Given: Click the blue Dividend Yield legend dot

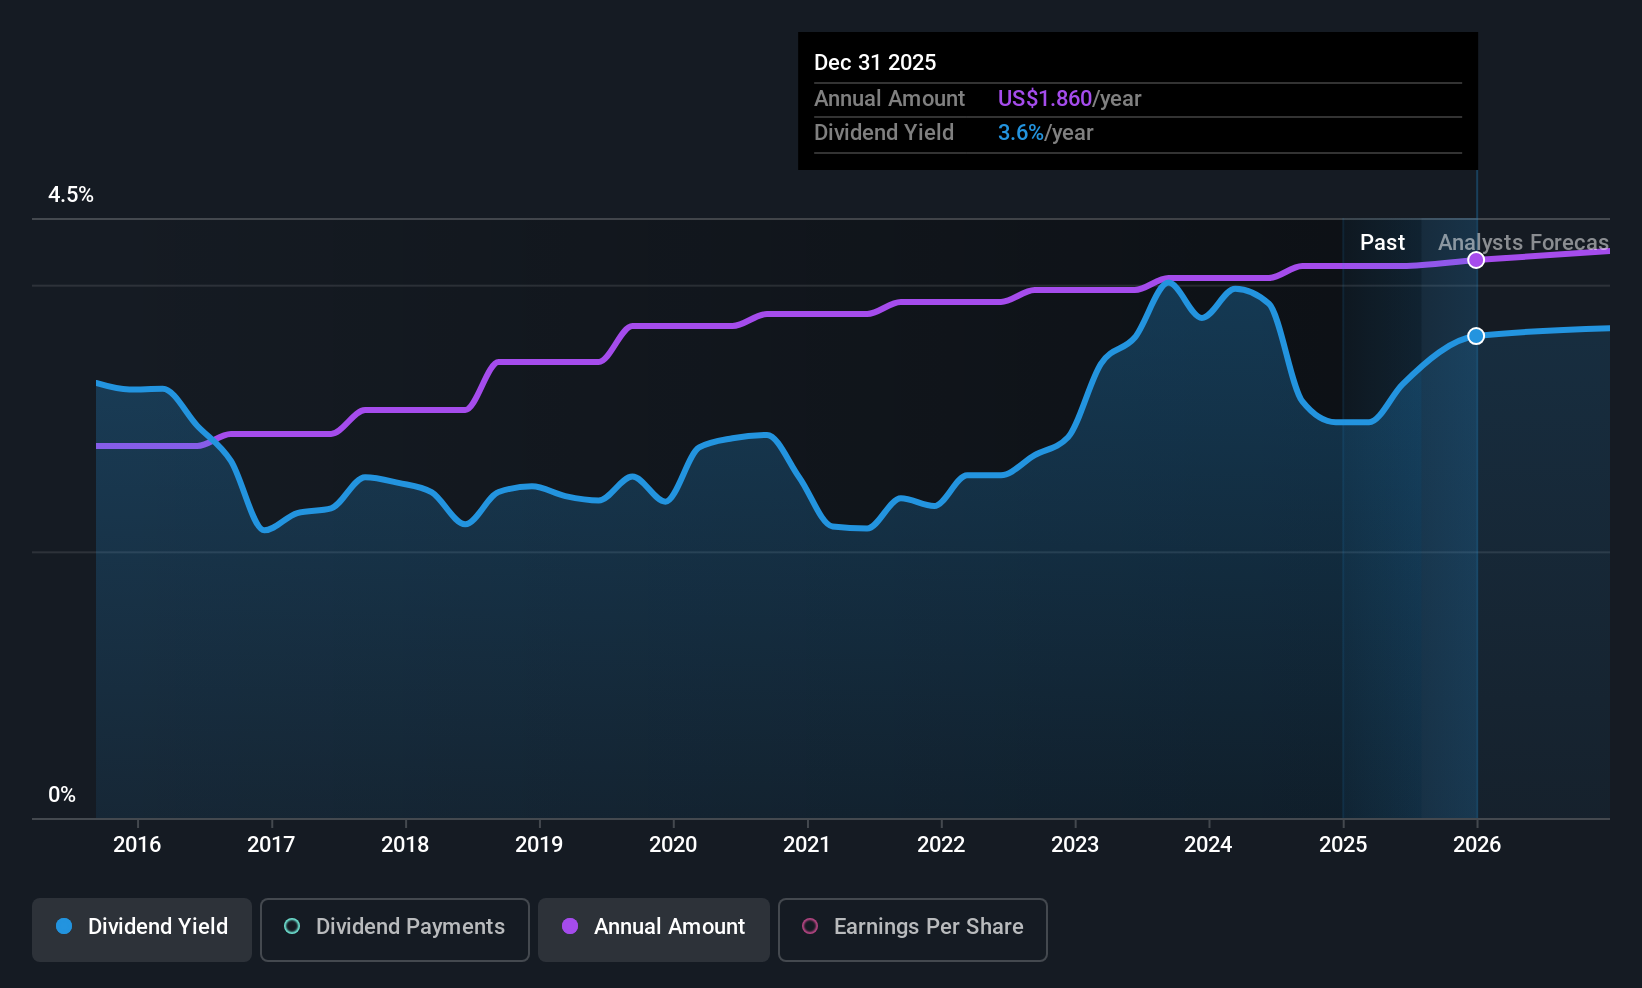Looking at the screenshot, I should tap(64, 927).
